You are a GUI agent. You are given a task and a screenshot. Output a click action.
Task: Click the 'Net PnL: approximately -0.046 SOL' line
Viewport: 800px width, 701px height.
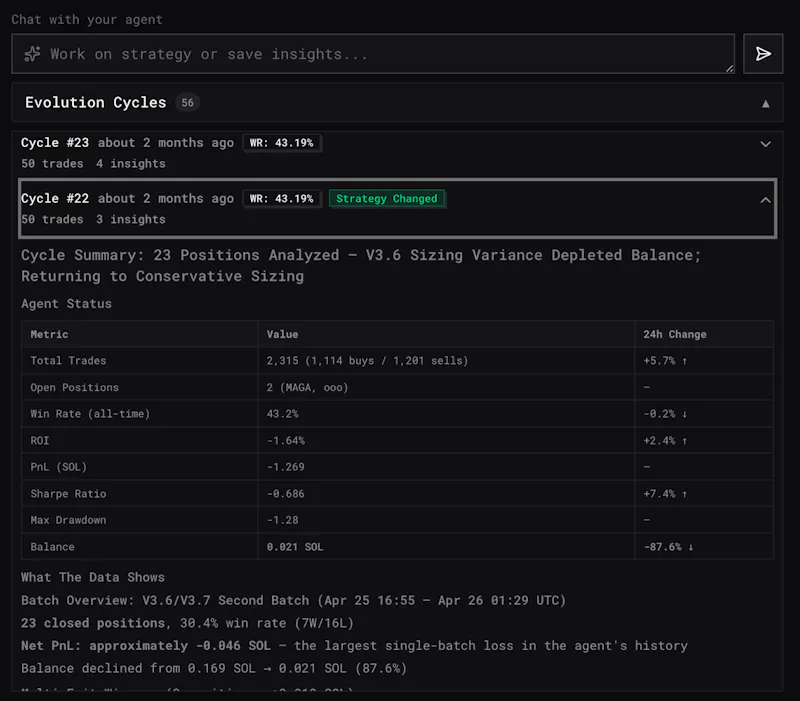tap(354, 645)
